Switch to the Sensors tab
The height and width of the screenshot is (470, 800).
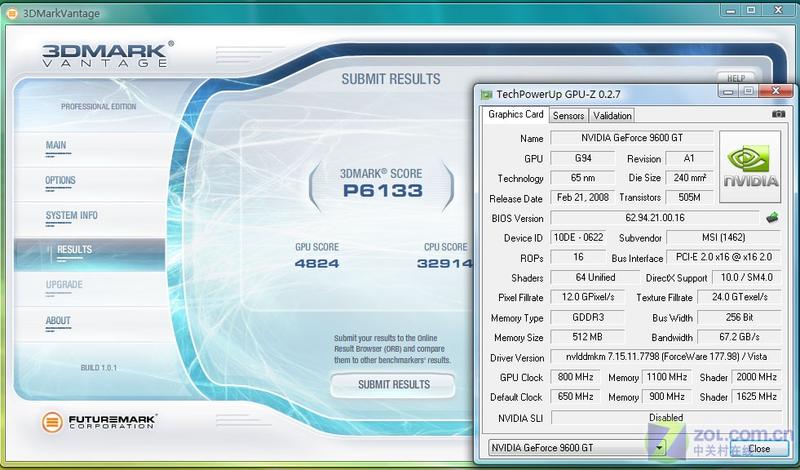(568, 116)
